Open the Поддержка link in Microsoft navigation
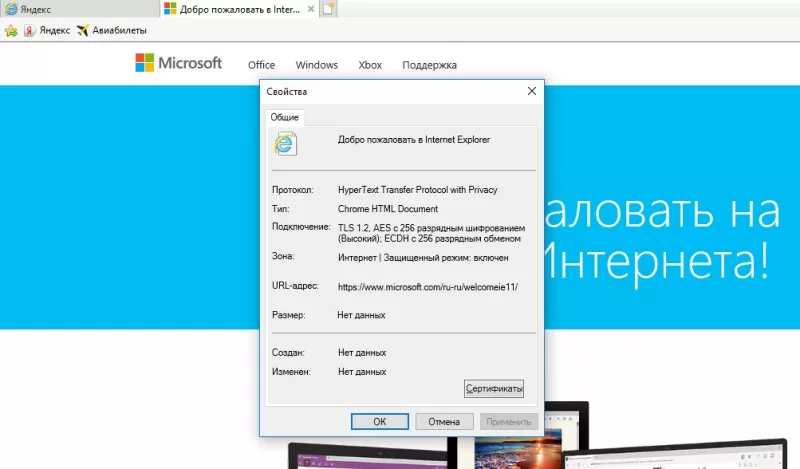Viewport: 800px width, 469px height. click(429, 65)
